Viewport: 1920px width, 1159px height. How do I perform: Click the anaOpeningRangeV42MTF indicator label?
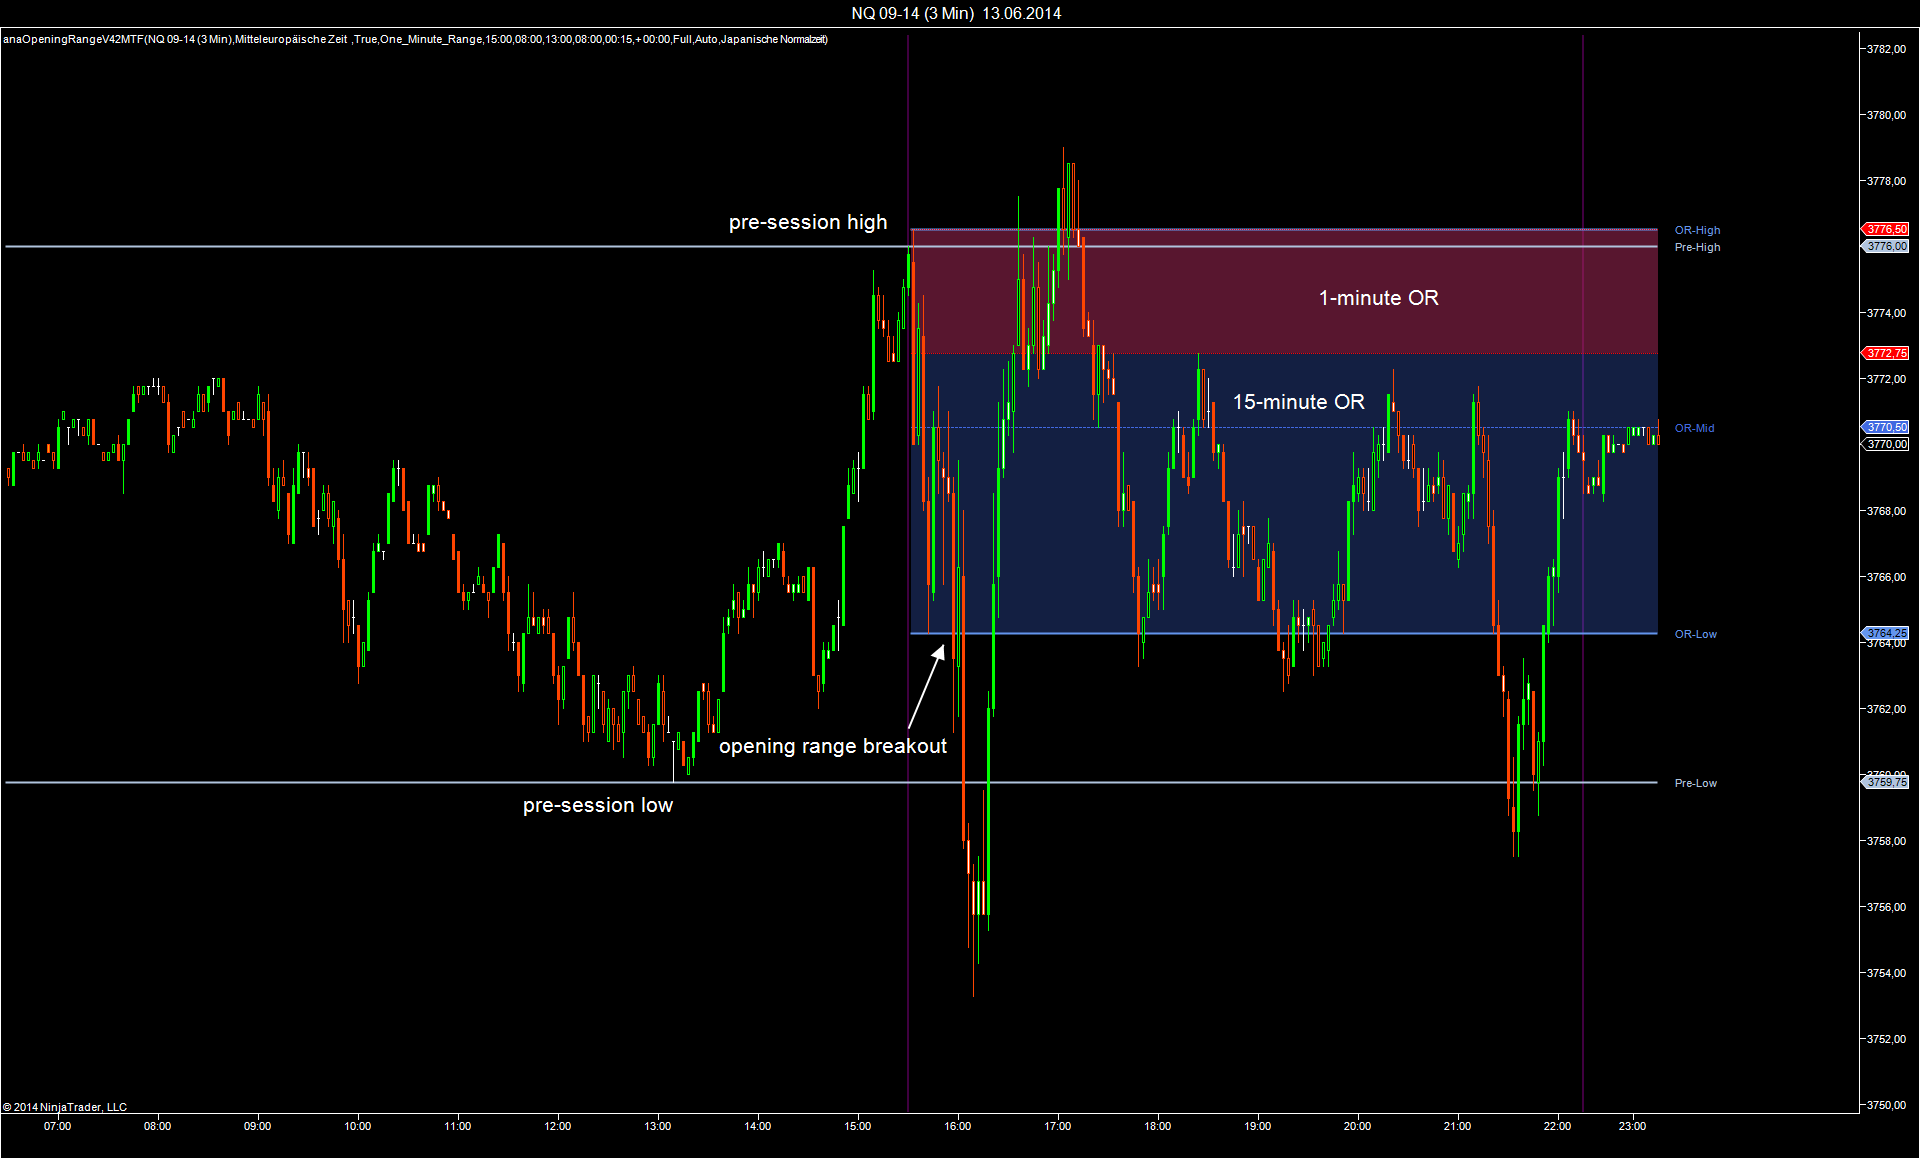pyautogui.click(x=414, y=39)
